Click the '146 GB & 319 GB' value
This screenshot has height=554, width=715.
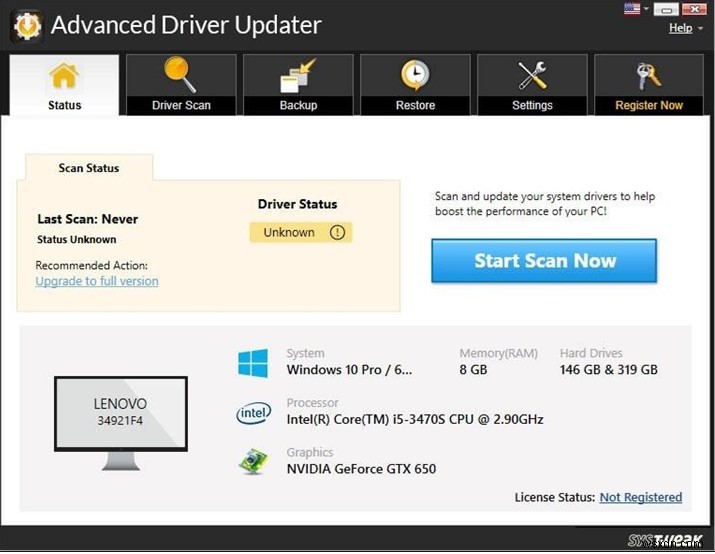[609, 370]
